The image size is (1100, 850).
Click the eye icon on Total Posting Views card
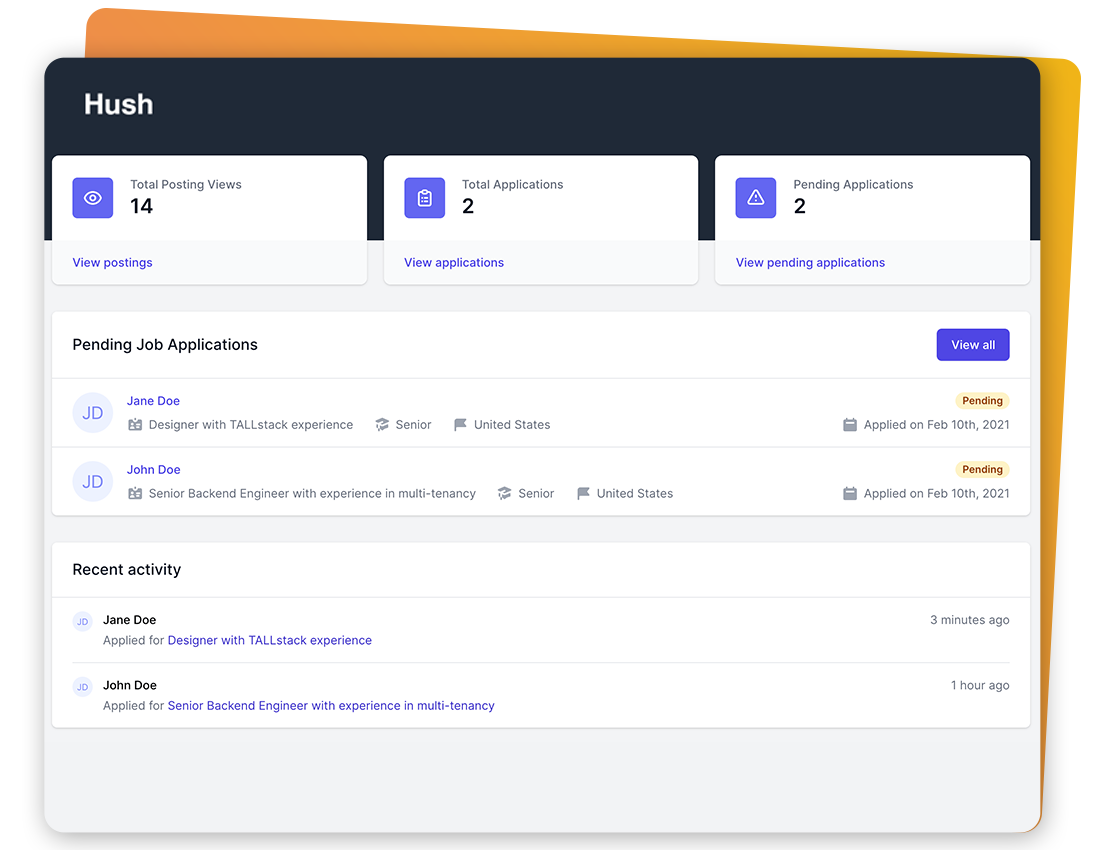(93, 198)
